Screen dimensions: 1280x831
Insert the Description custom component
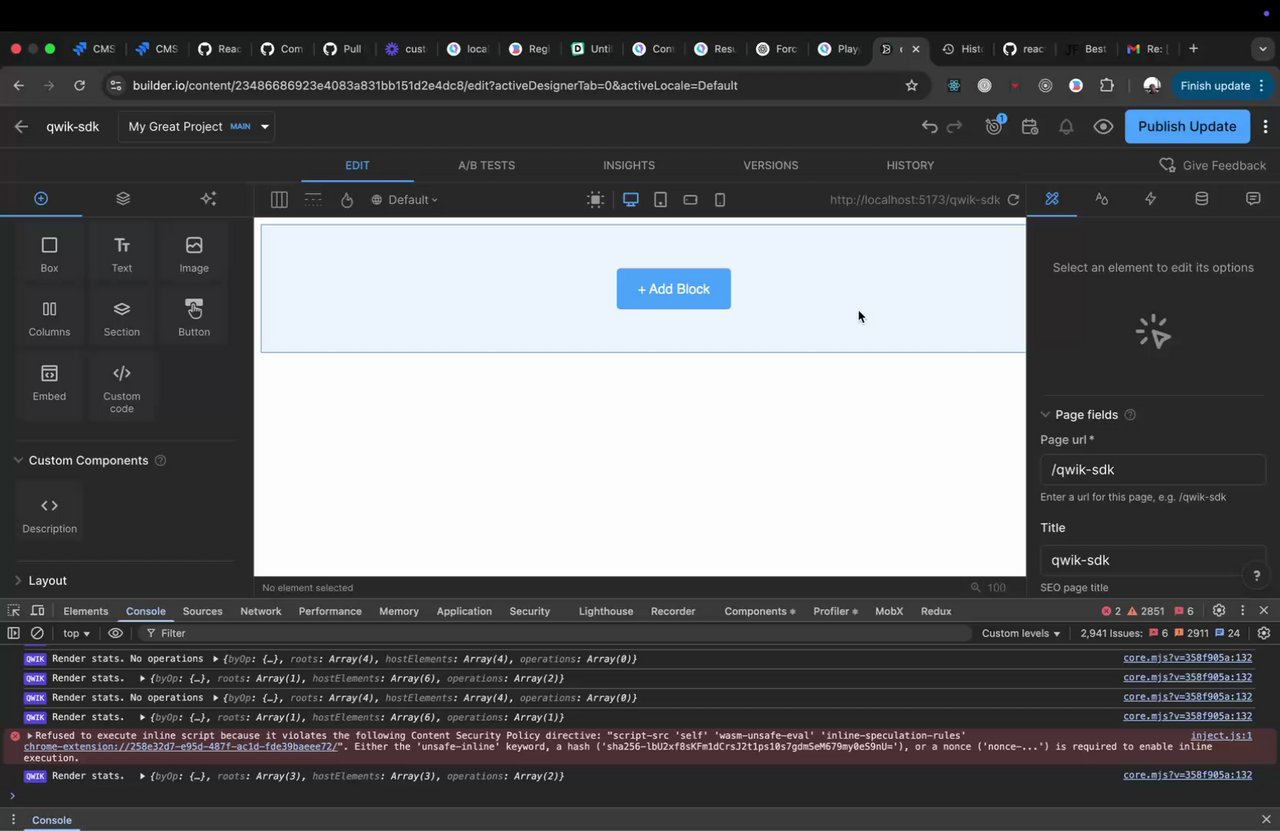click(49, 514)
